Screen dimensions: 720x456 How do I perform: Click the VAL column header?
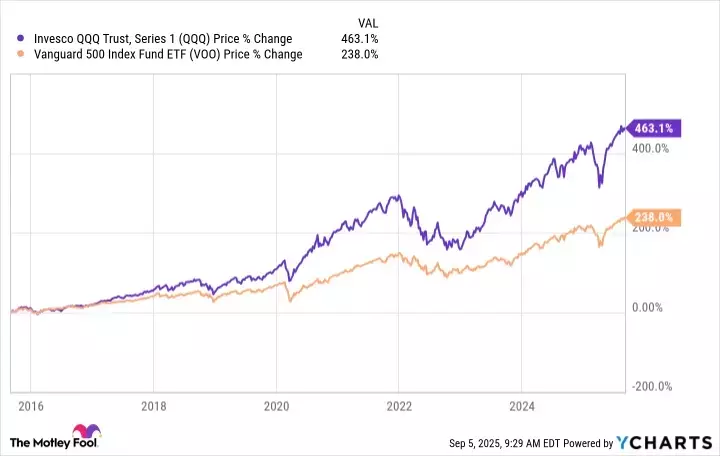pyautogui.click(x=368, y=21)
